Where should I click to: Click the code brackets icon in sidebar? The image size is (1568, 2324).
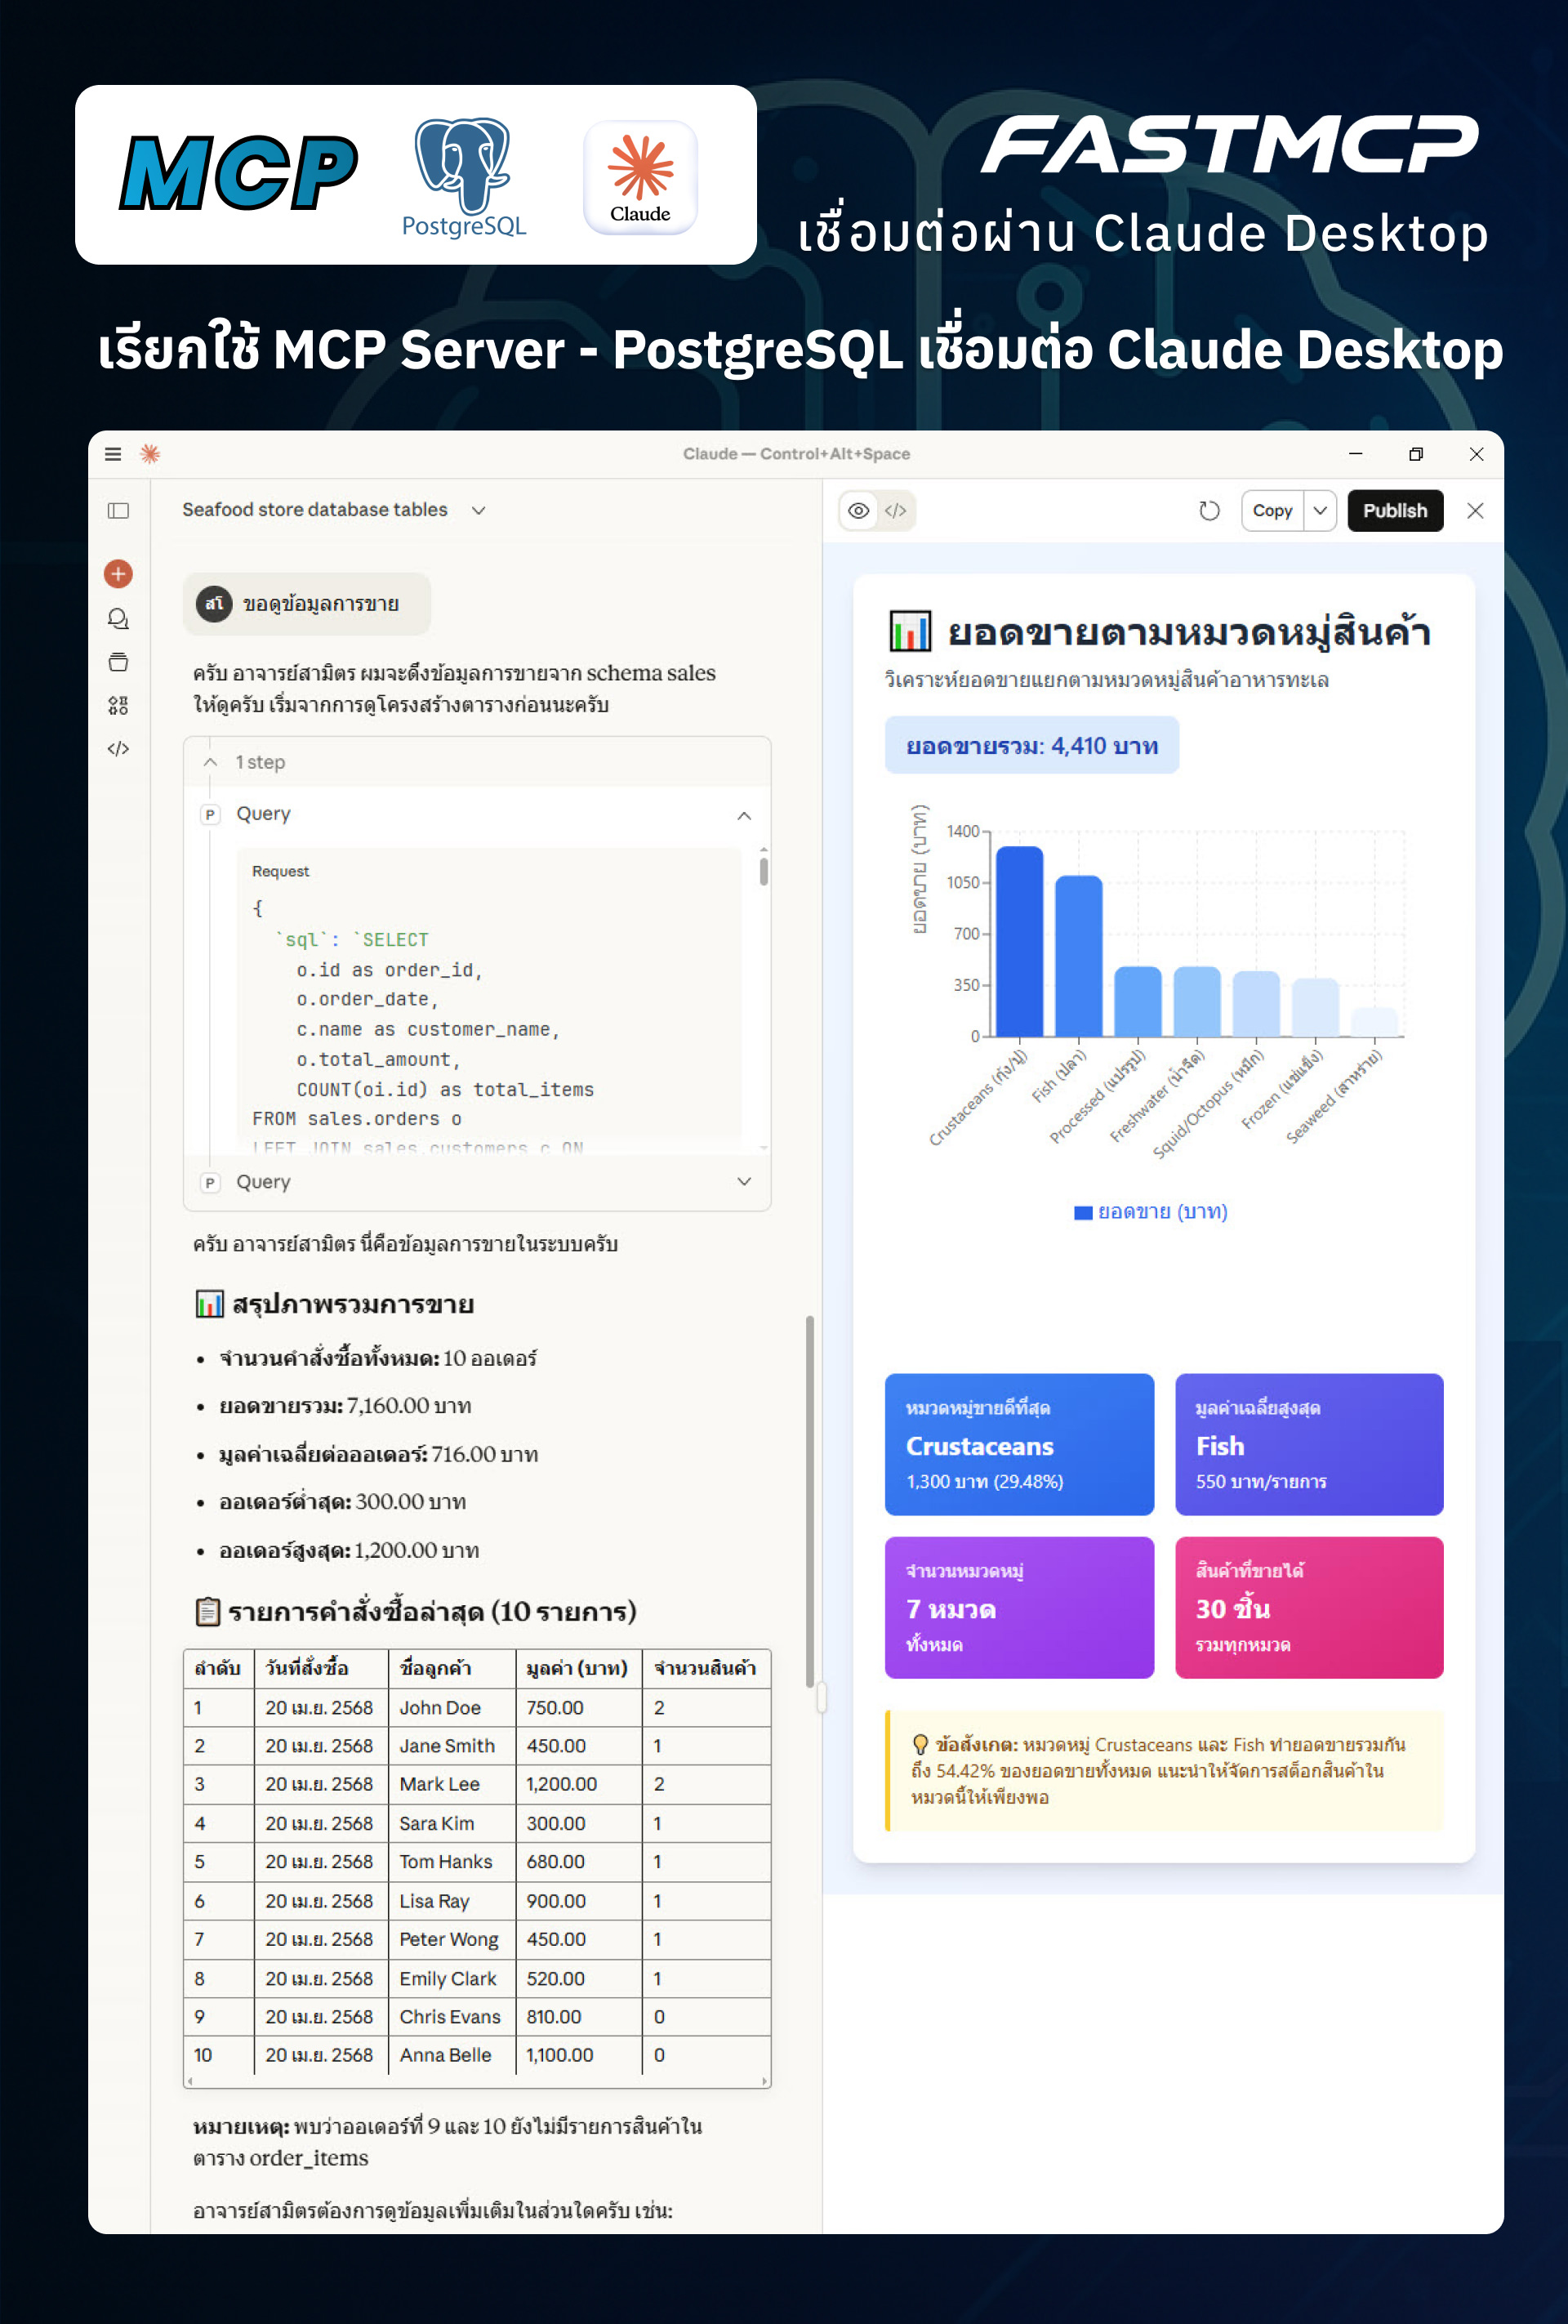pos(118,749)
